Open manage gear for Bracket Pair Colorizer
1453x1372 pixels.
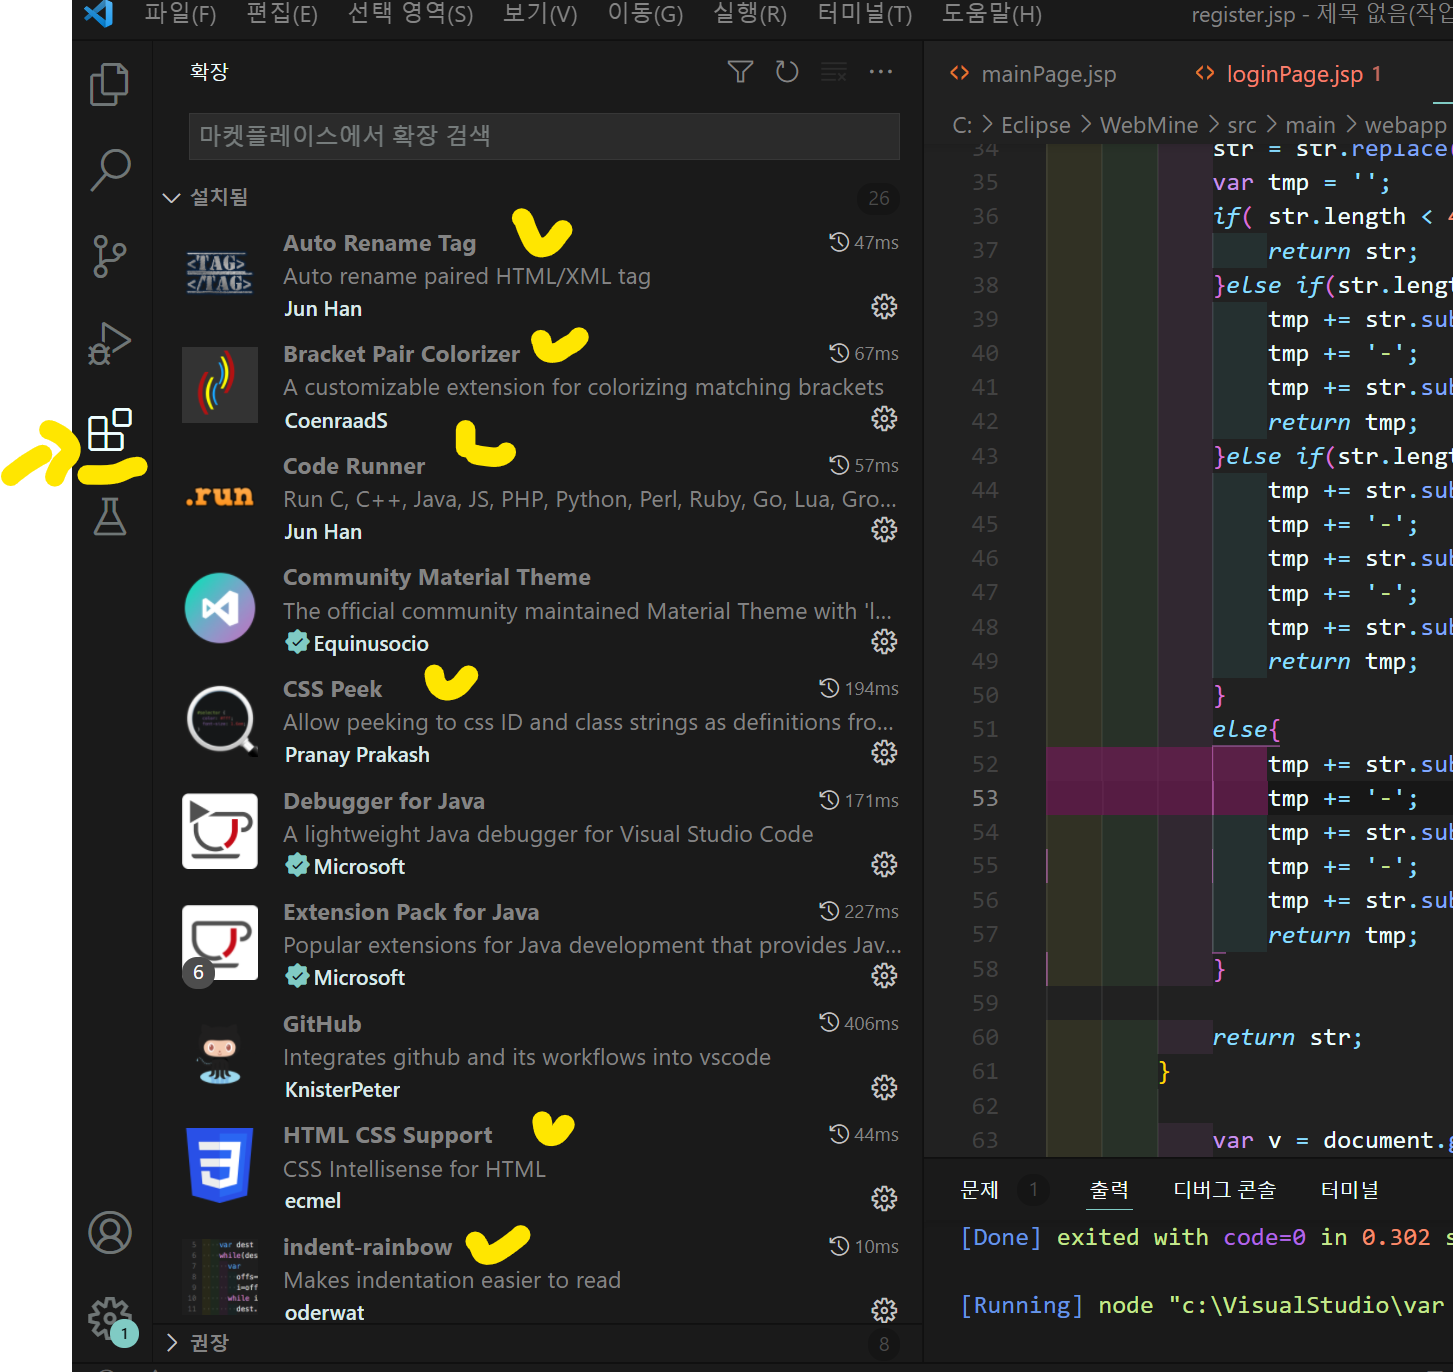tap(884, 418)
